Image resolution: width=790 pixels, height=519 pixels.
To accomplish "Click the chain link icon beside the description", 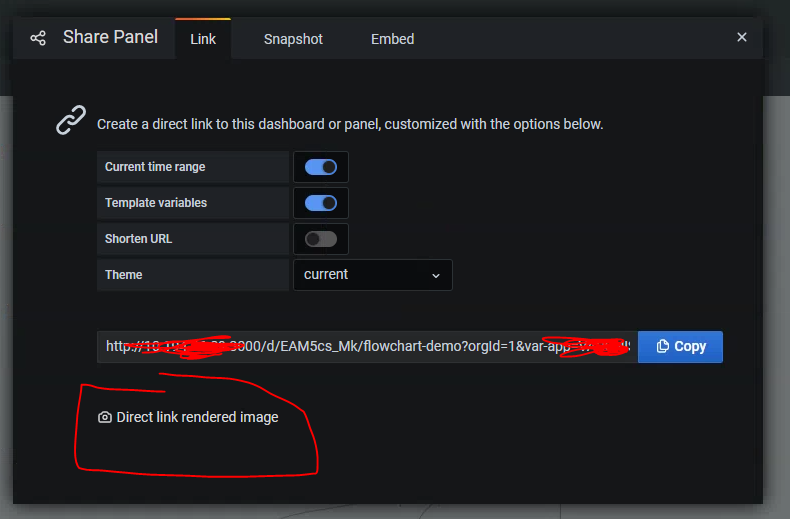I will click(x=71, y=120).
